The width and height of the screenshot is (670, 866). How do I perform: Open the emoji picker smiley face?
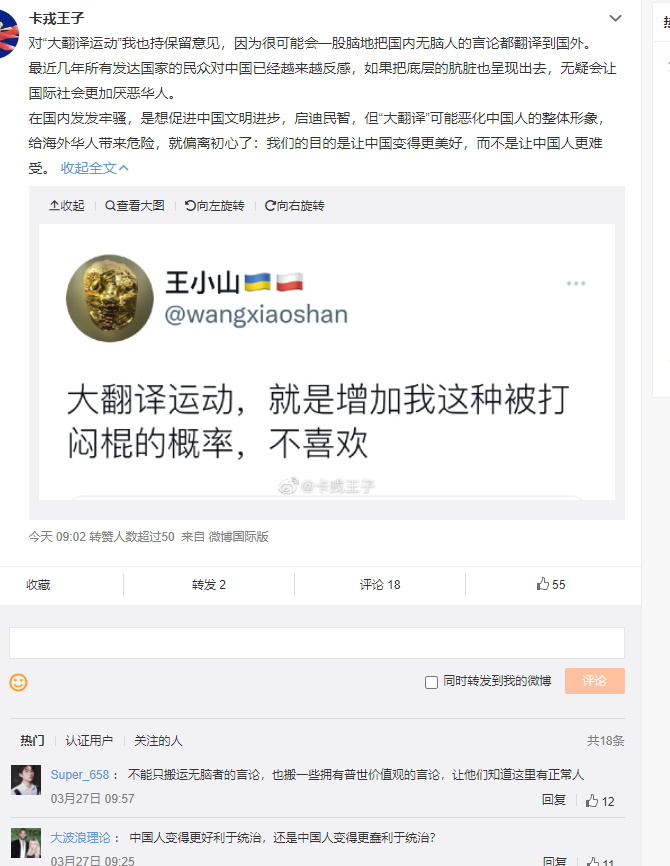pyautogui.click(x=18, y=682)
